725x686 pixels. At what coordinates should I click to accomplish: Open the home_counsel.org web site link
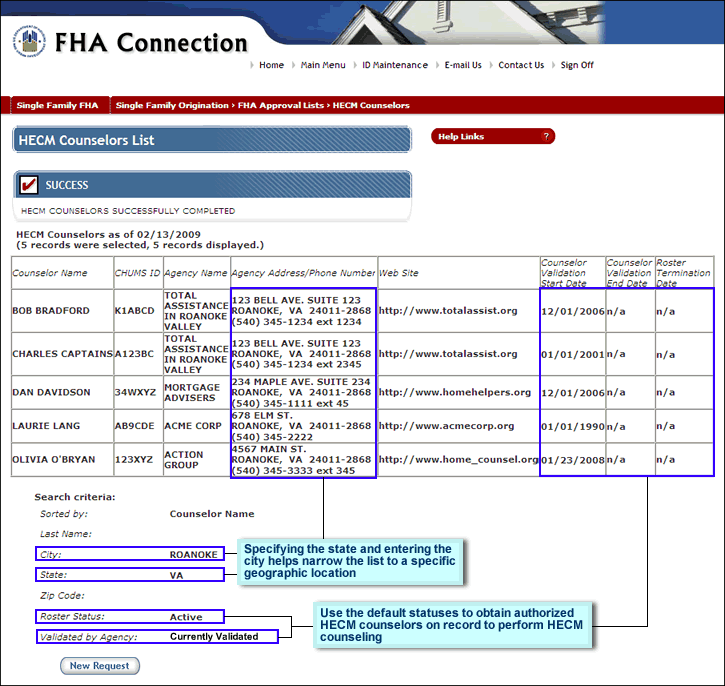[x=458, y=459]
